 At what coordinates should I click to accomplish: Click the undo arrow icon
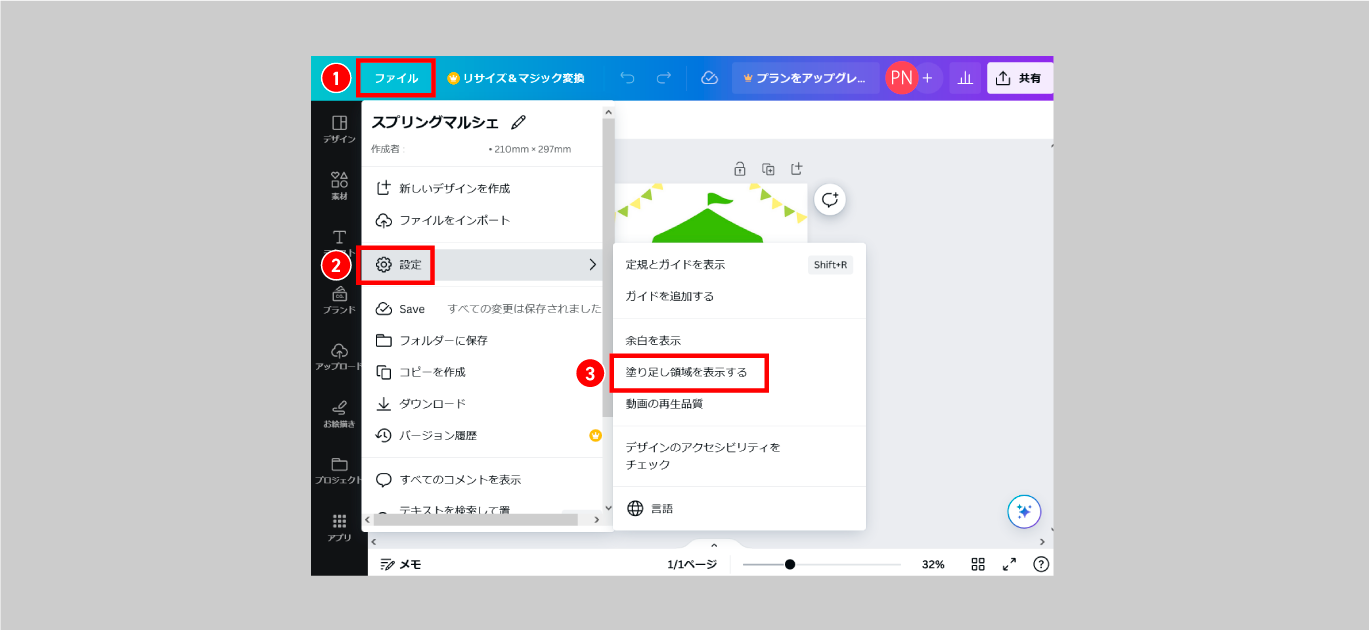627,78
